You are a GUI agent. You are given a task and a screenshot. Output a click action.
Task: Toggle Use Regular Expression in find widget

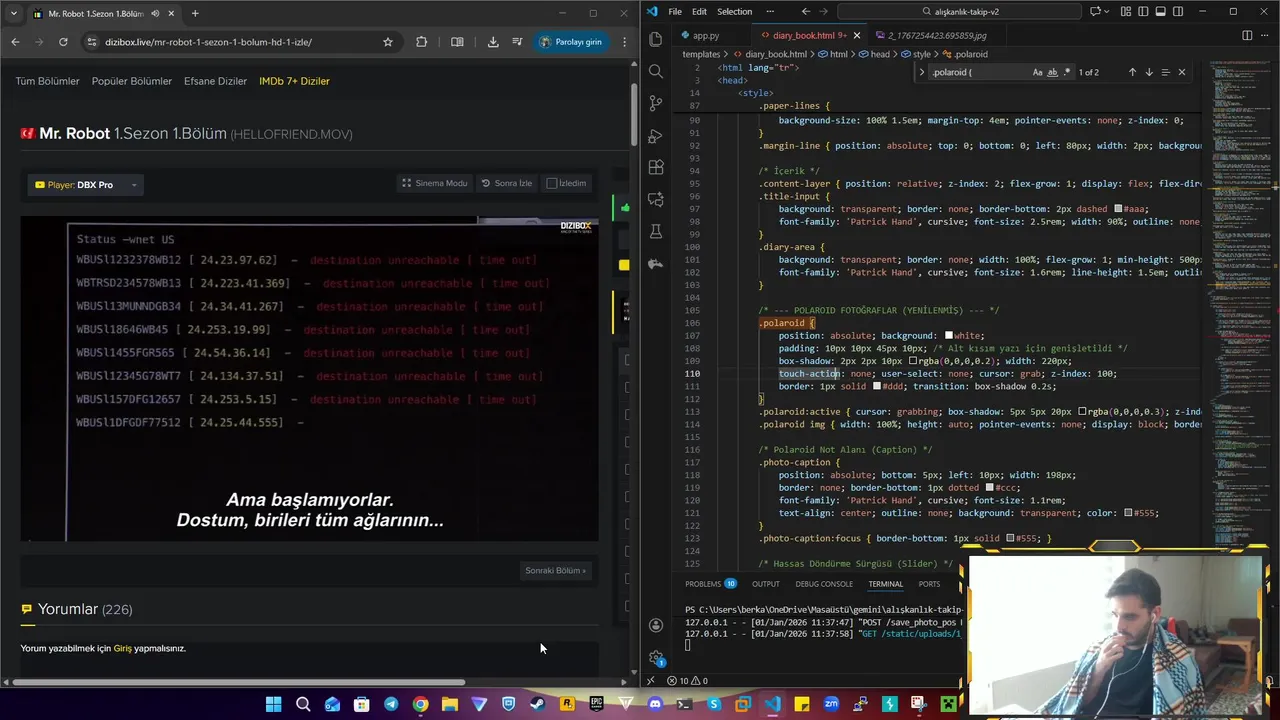[1067, 72]
